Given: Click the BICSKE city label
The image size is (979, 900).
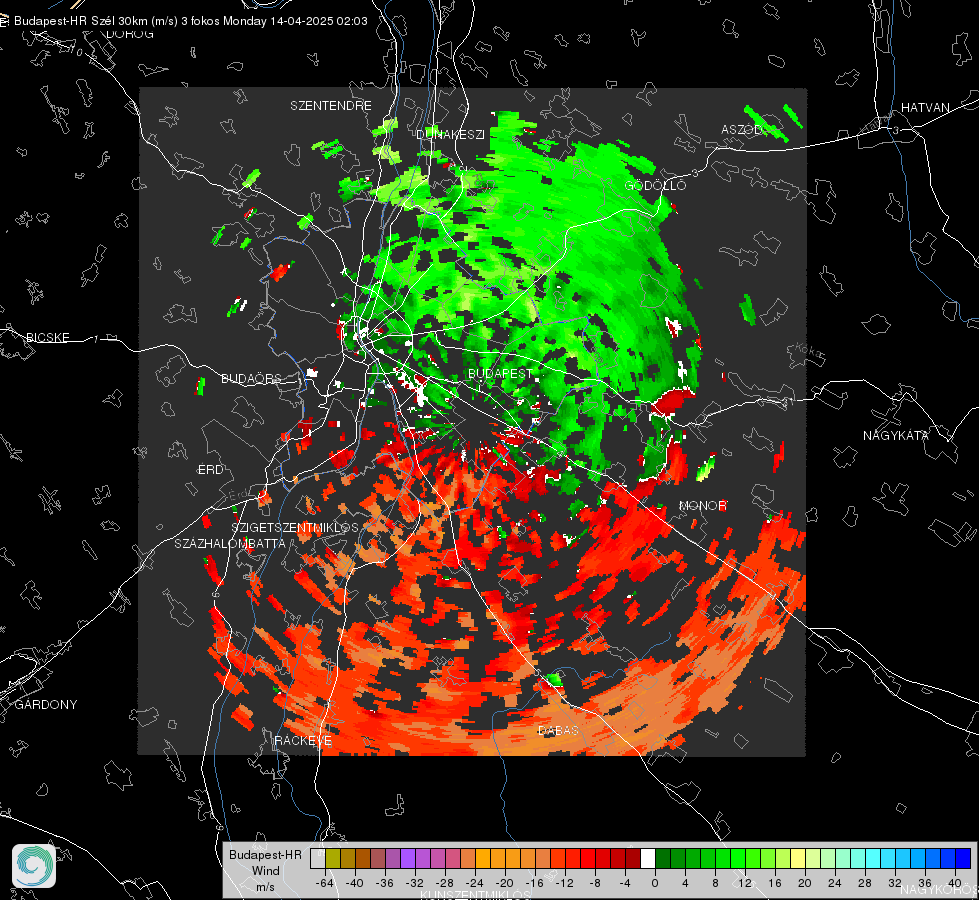Looking at the screenshot, I should [x=48, y=337].
